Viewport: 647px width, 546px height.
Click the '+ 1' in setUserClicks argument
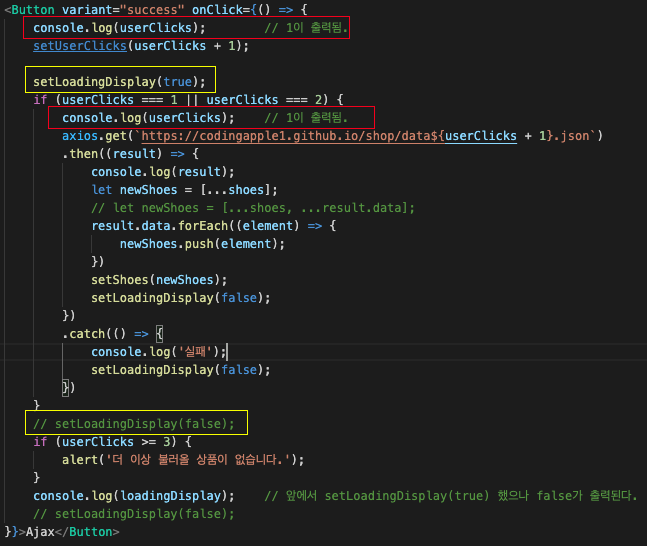(x=224, y=46)
